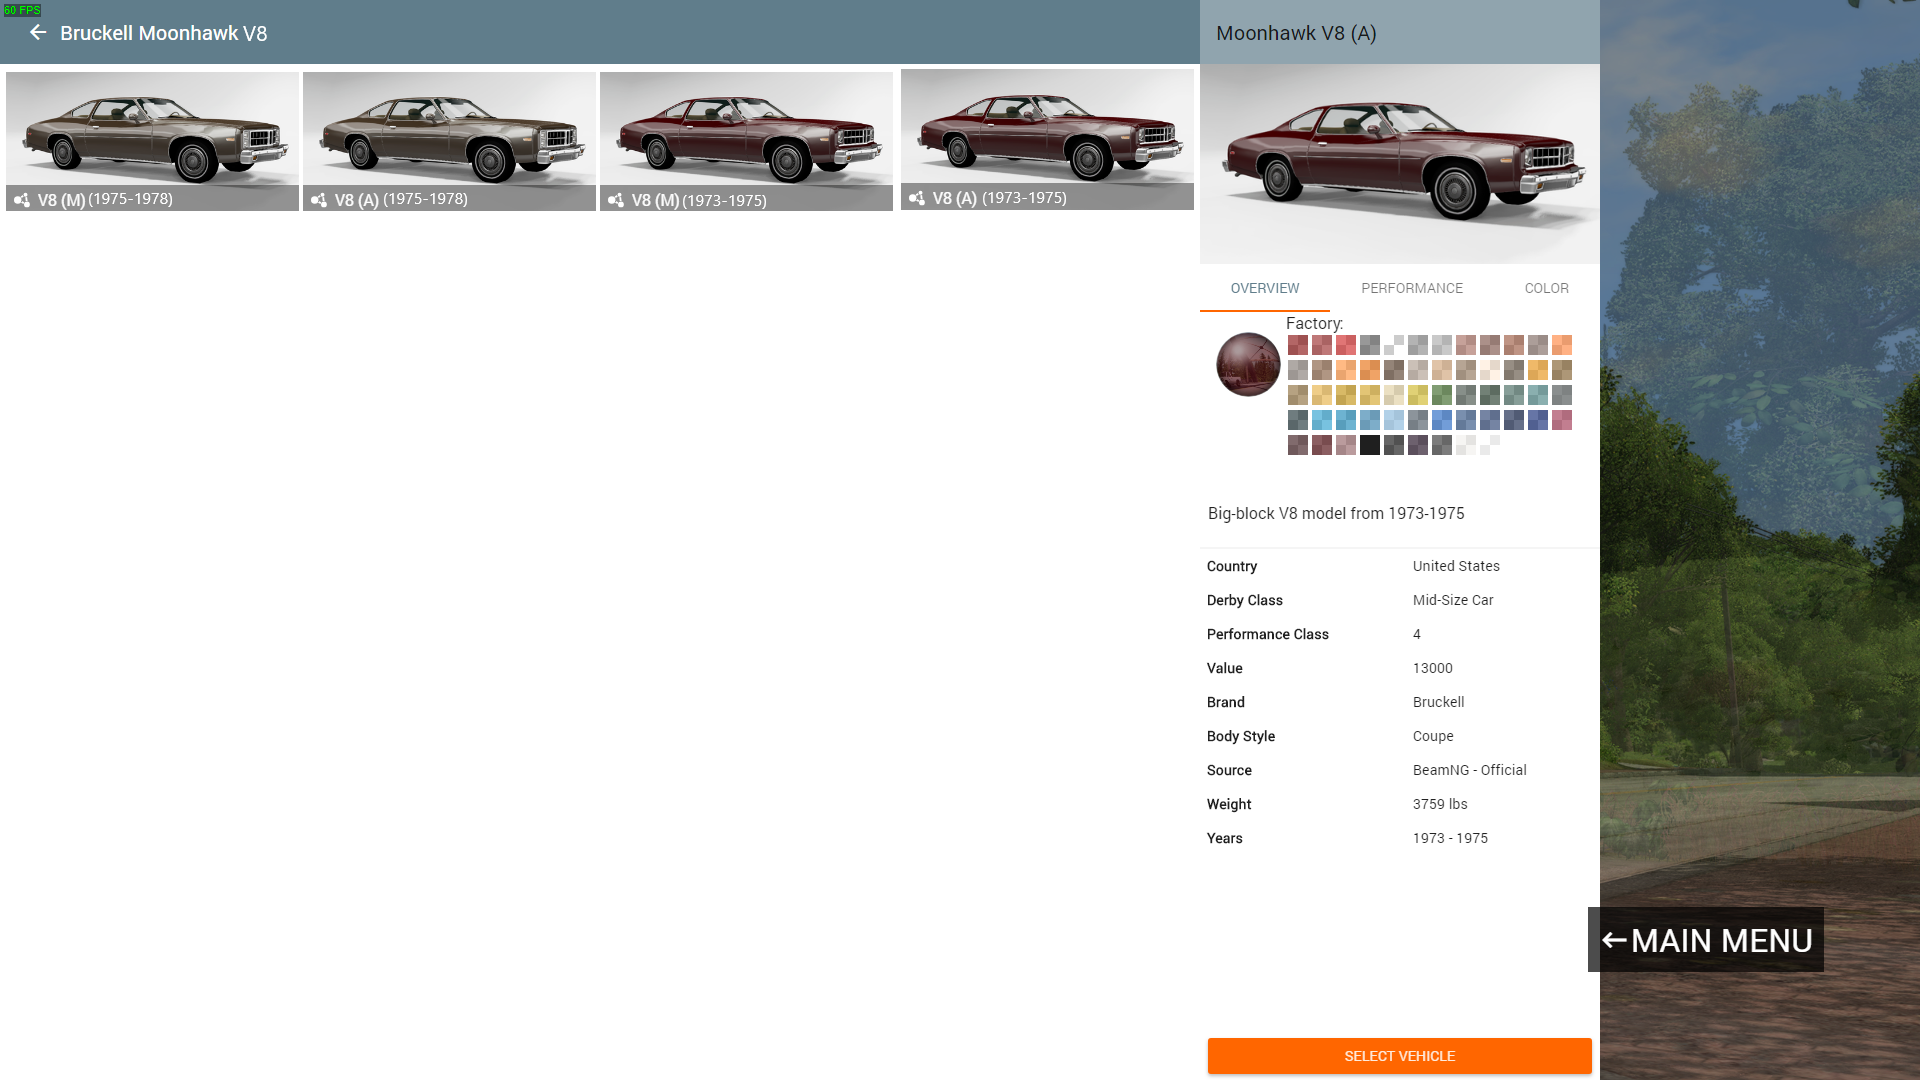Switch to the Overview tab
Viewport: 1920px width, 1080px height.
coord(1265,288)
